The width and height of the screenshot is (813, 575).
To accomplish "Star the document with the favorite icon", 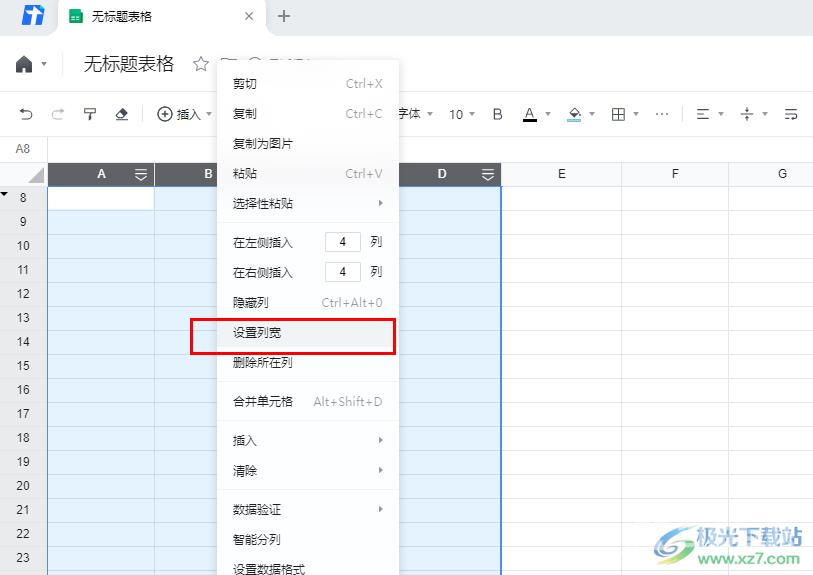I will 201,64.
